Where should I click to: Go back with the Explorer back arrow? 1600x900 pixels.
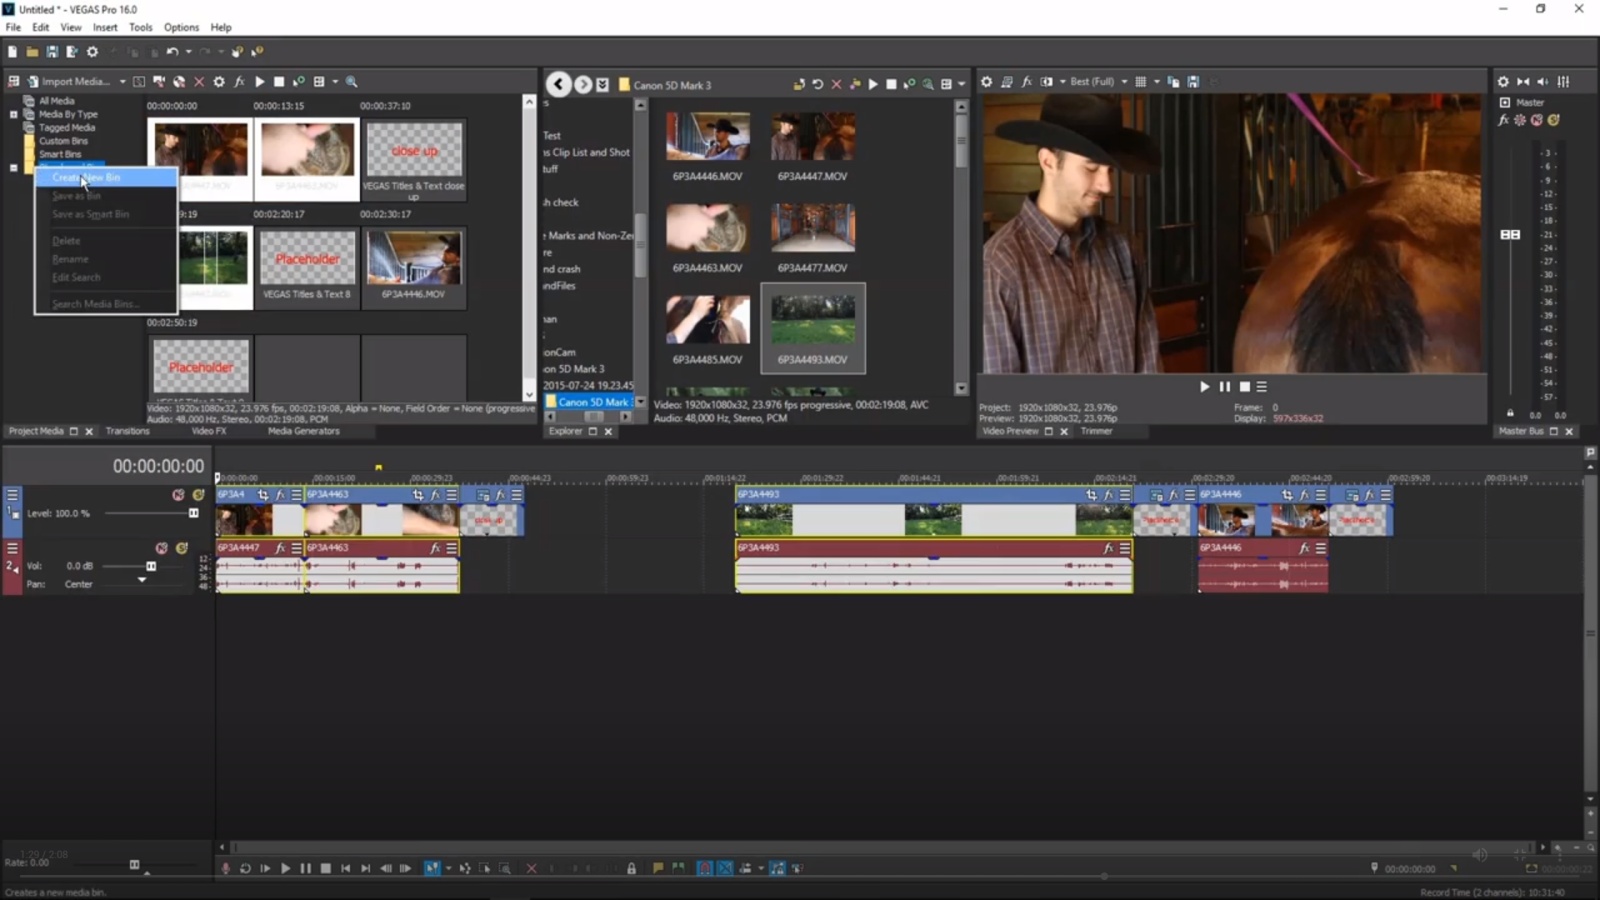[x=559, y=85]
